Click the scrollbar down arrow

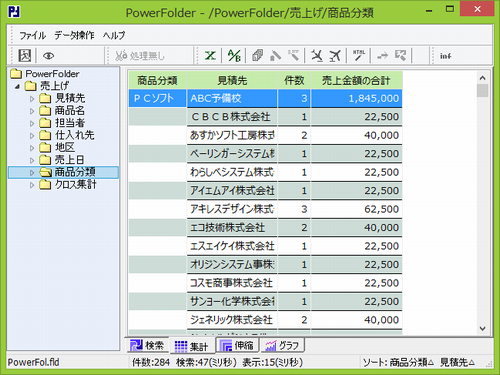[482, 328]
